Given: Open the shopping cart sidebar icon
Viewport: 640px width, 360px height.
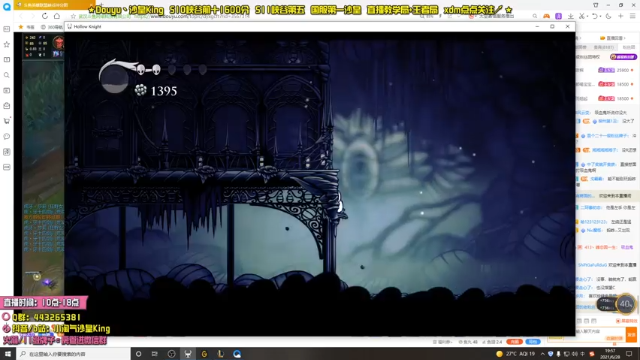Looking at the screenshot, I should [7, 121].
